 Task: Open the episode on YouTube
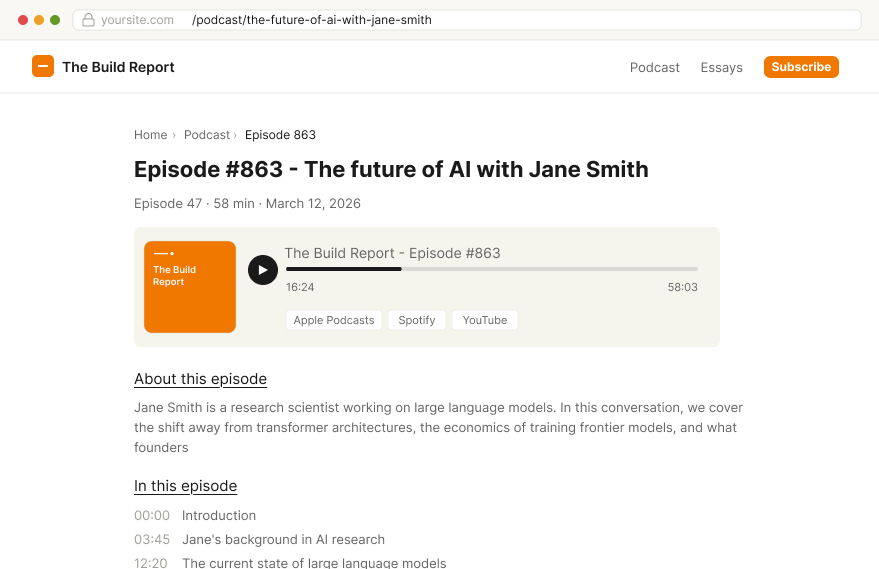485,320
